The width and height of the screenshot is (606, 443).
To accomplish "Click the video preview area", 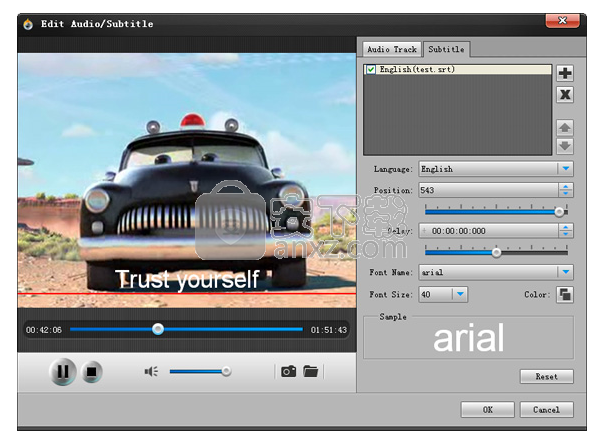I will point(187,180).
